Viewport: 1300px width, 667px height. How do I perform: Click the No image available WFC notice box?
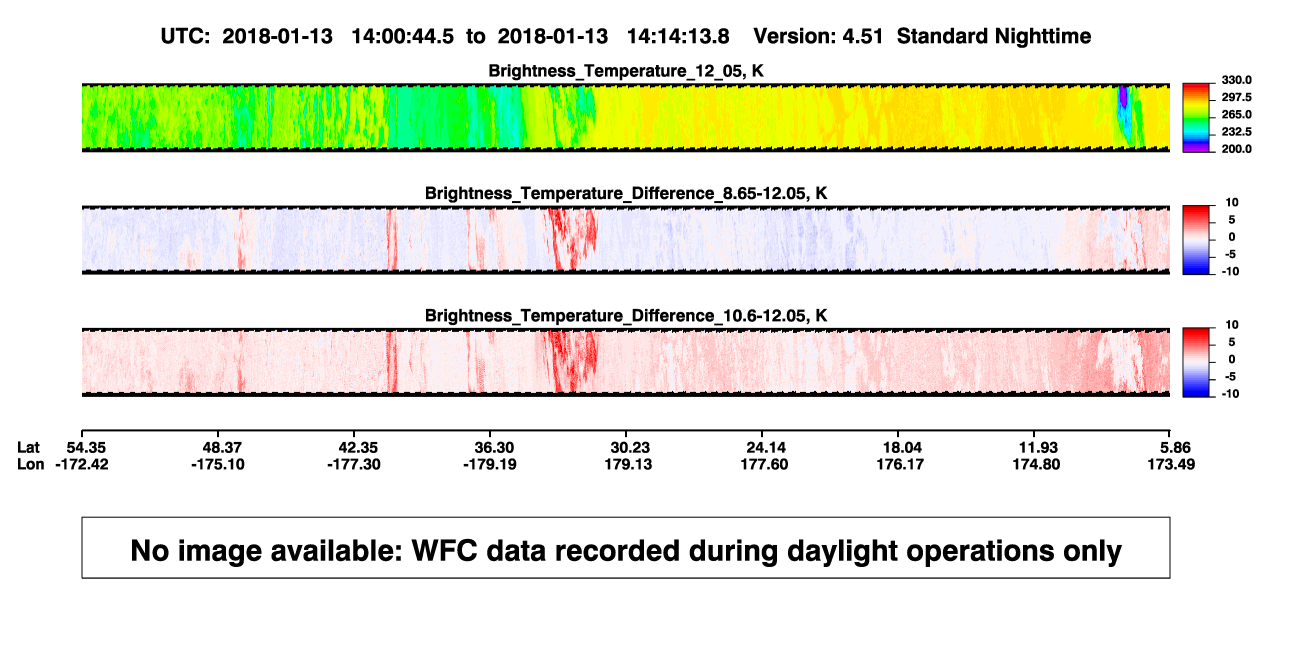626,547
